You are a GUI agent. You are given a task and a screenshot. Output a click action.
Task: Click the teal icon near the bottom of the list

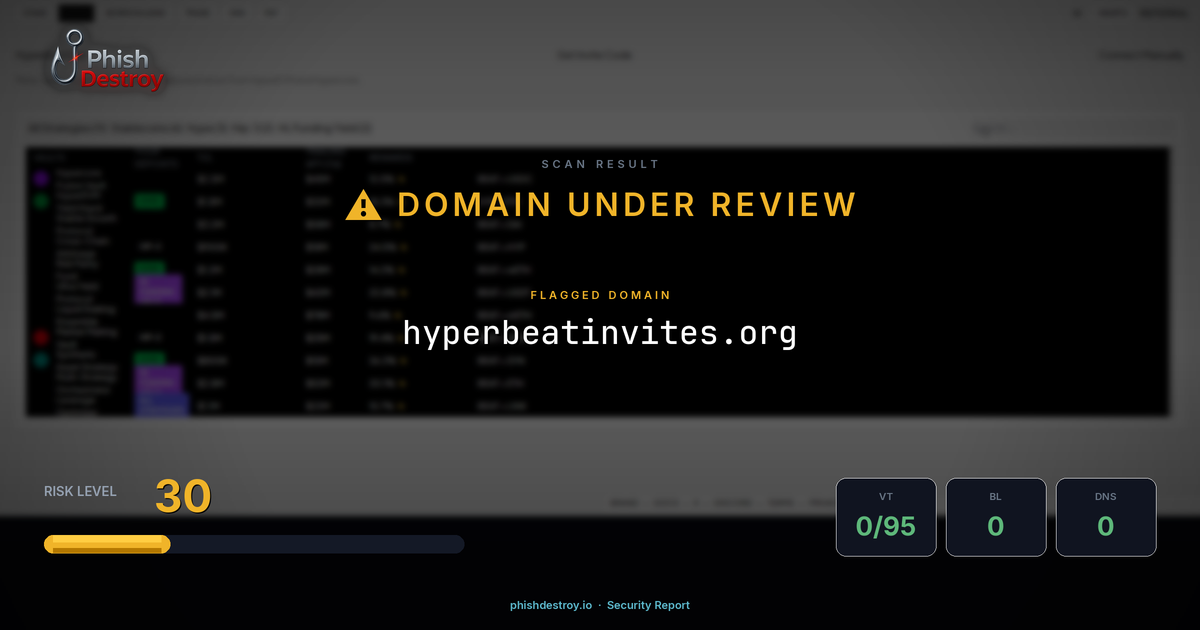point(40,361)
